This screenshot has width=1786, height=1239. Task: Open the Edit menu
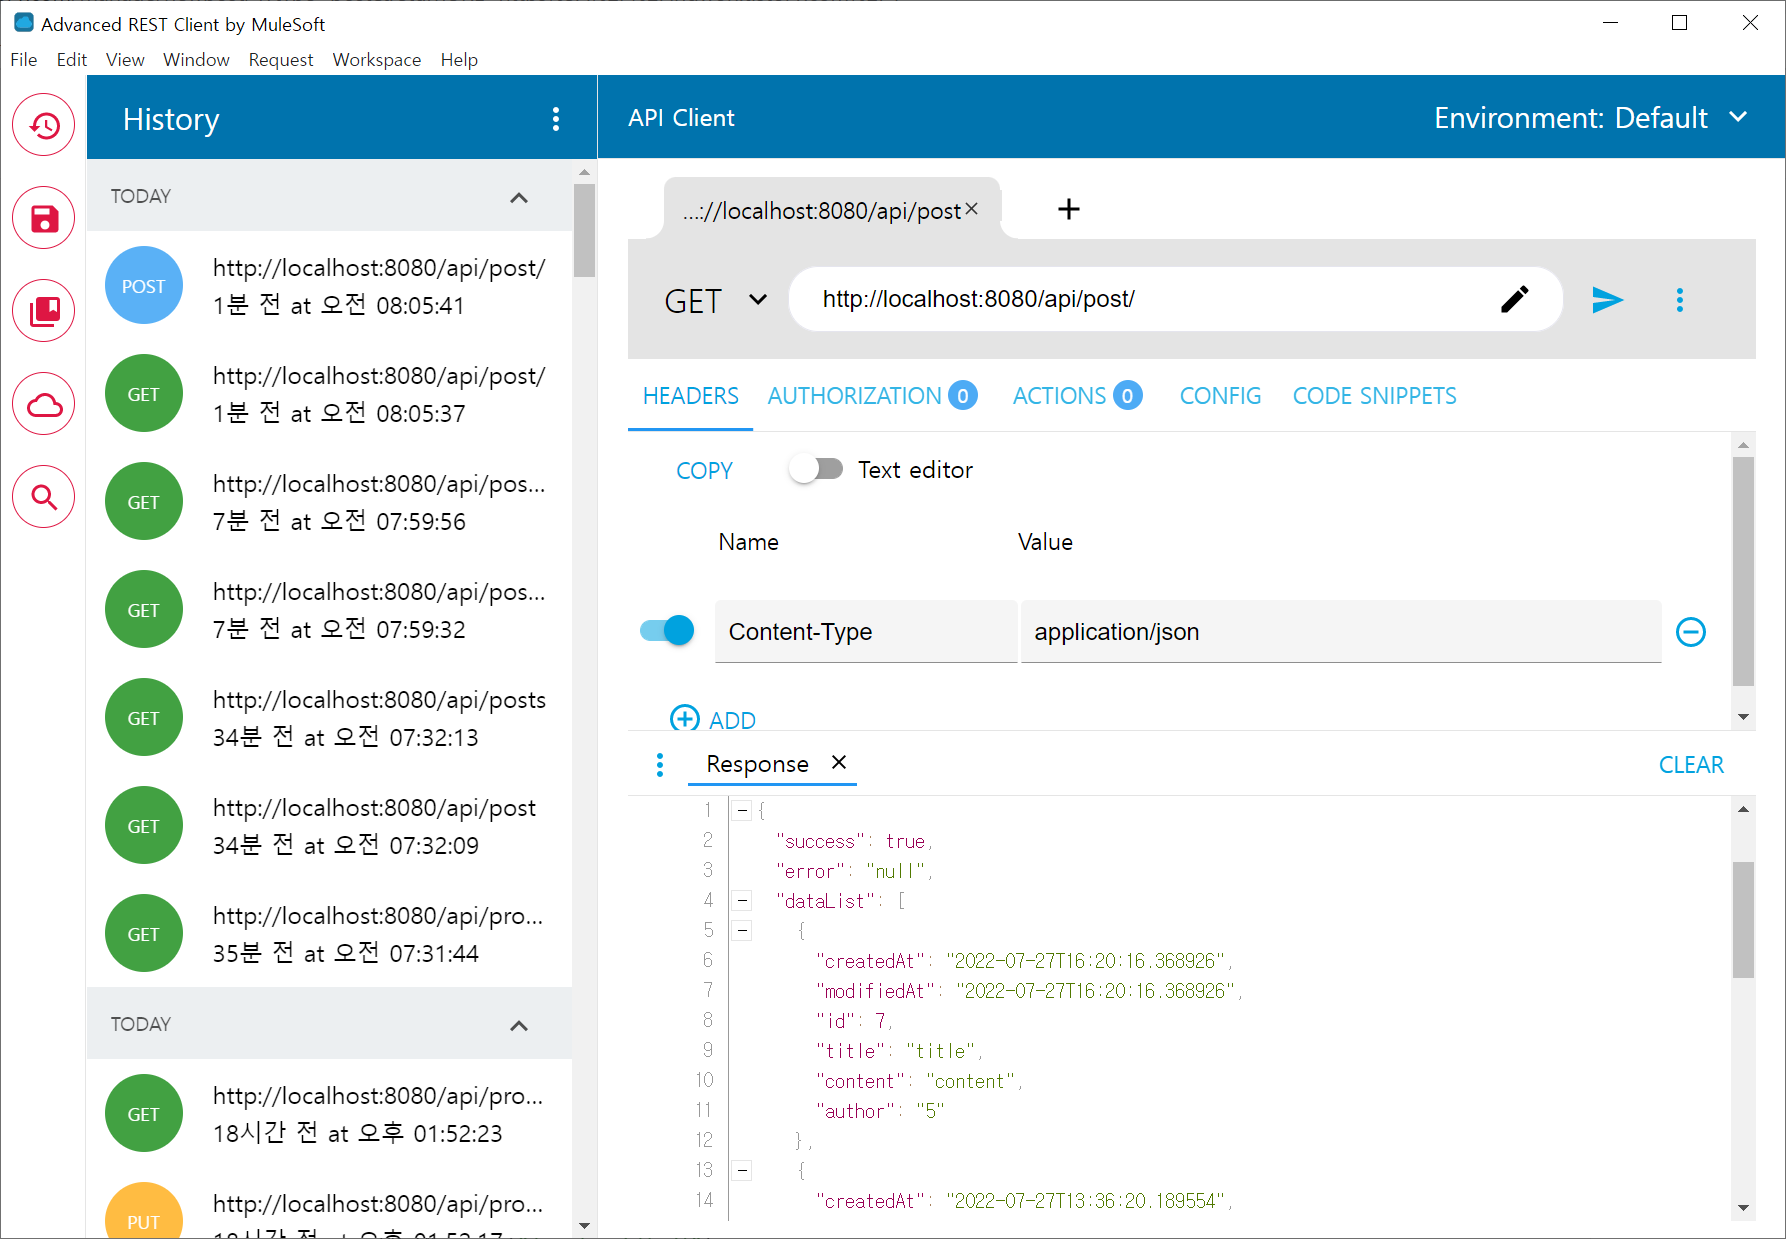click(72, 60)
